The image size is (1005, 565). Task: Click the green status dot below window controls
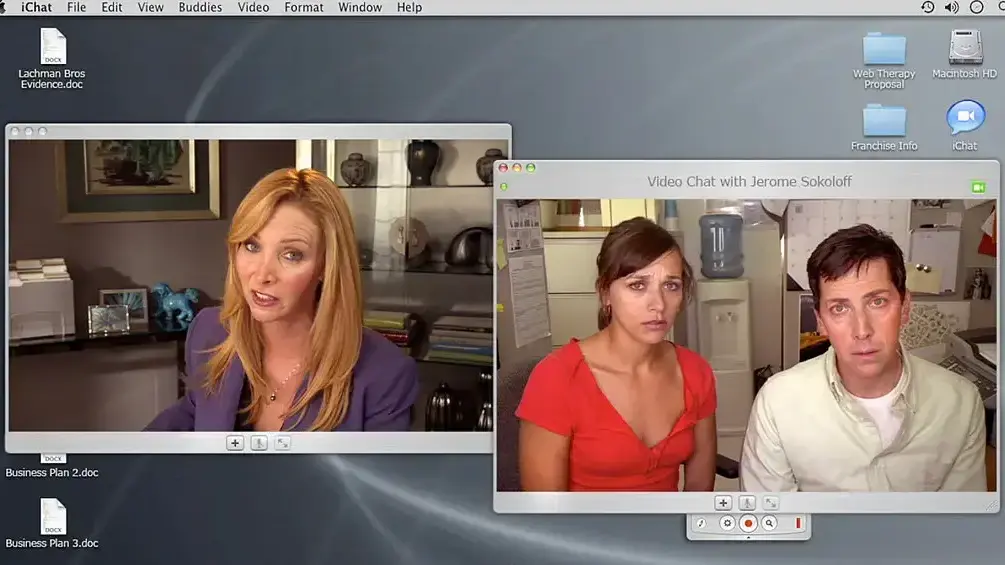click(504, 187)
